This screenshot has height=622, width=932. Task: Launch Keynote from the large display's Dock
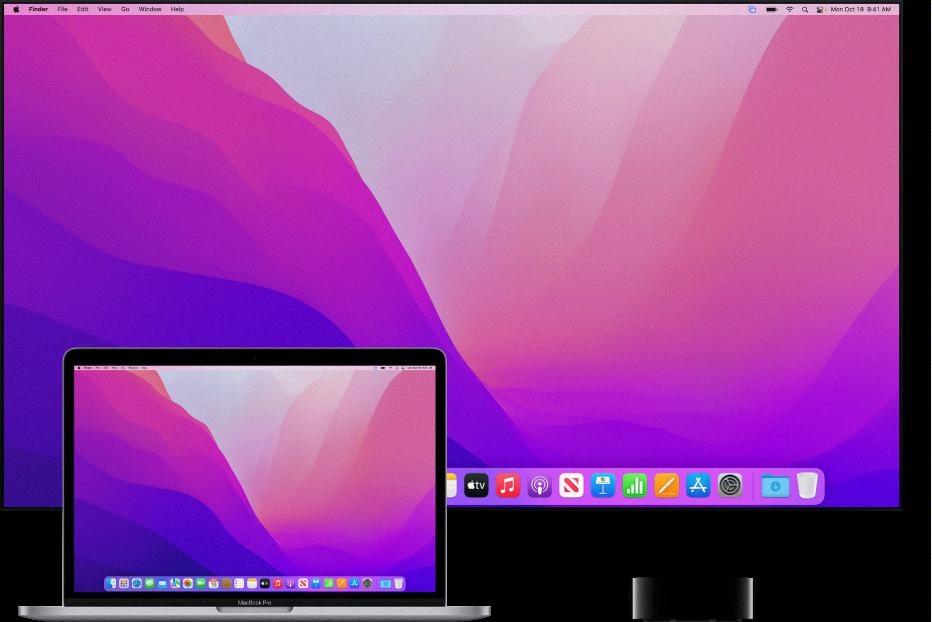coord(603,486)
